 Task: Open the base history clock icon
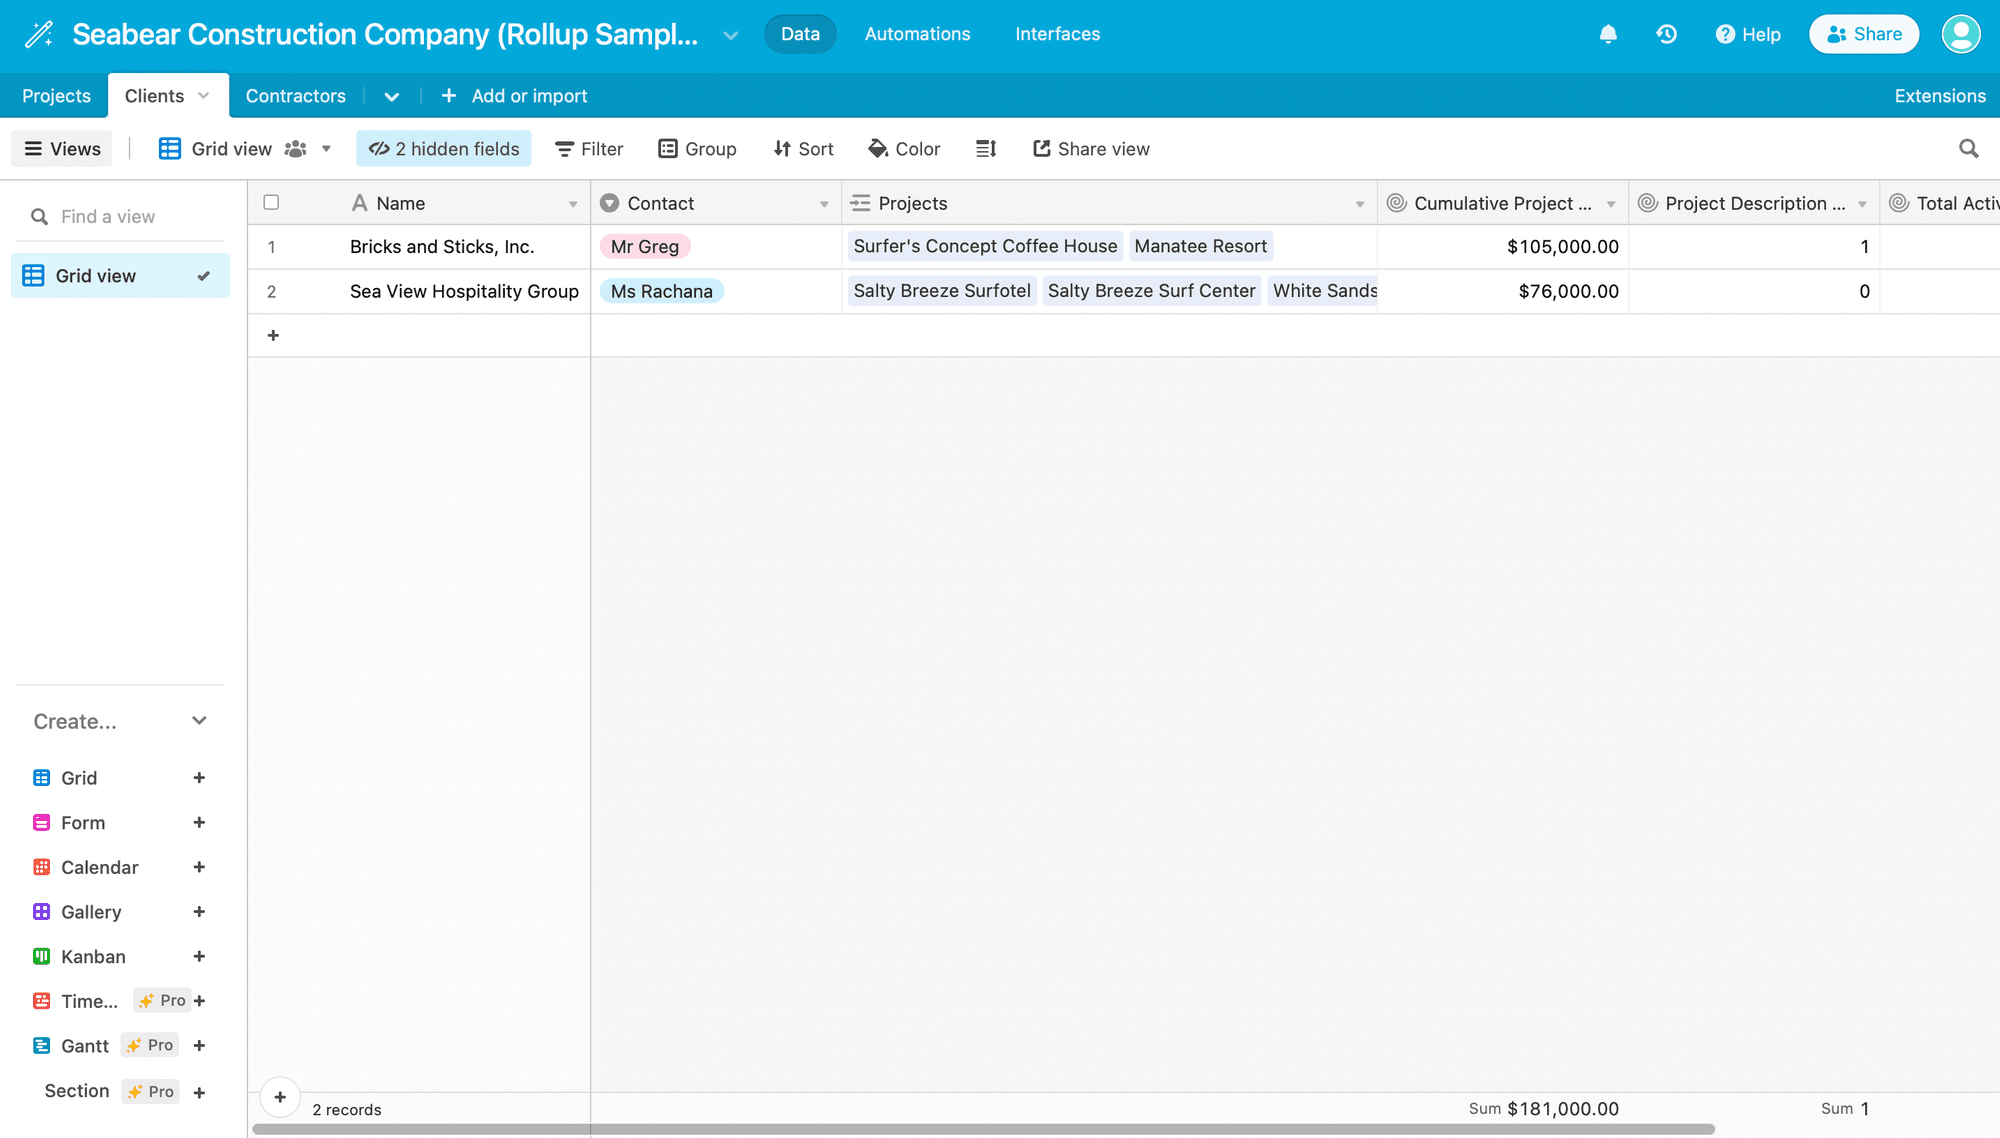1666,34
